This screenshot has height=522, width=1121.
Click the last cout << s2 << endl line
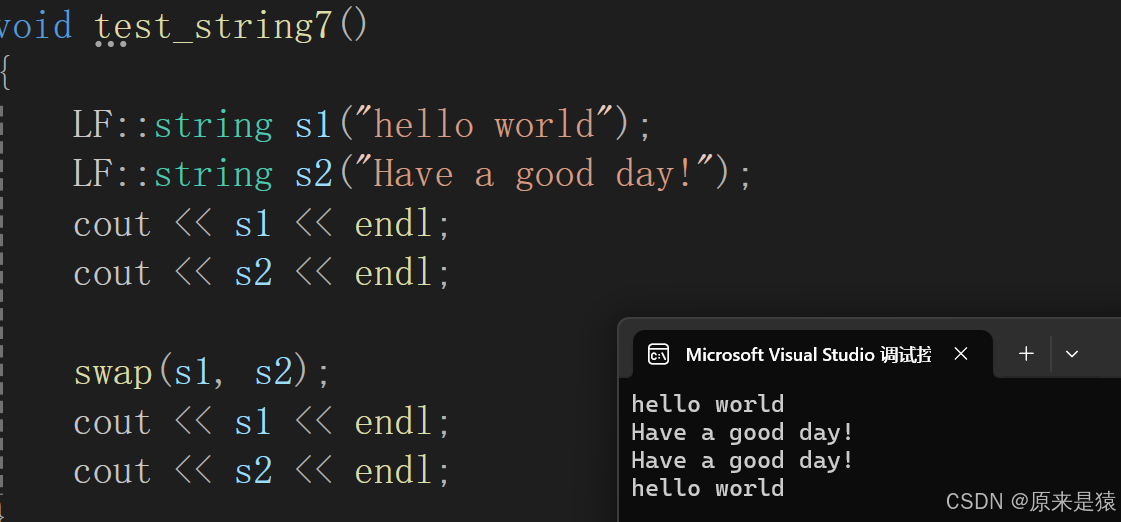click(x=262, y=471)
